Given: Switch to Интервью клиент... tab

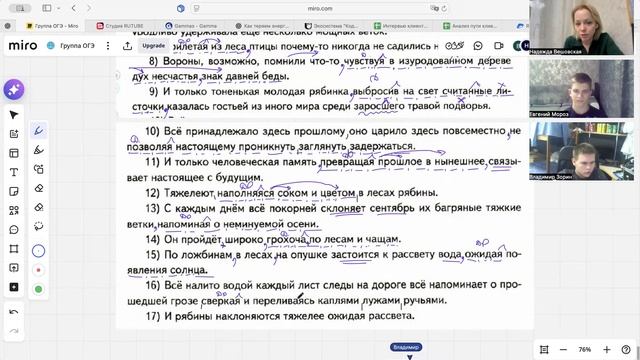Looking at the screenshot, I should point(400,26).
